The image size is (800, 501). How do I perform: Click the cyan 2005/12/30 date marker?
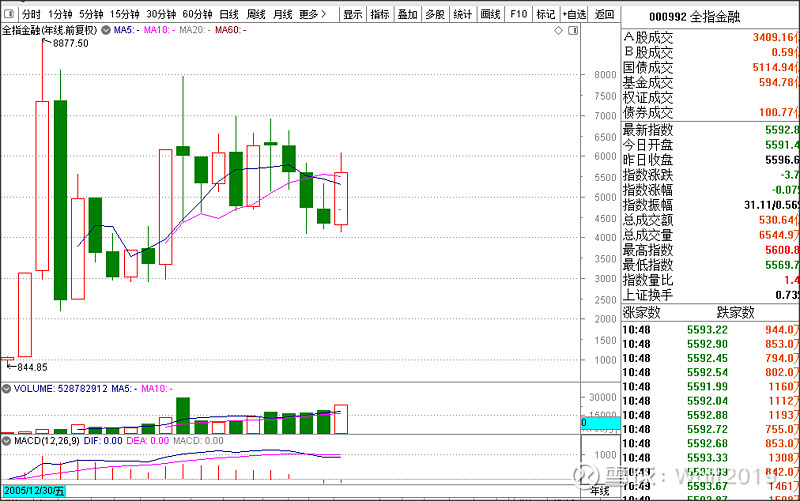(33, 490)
